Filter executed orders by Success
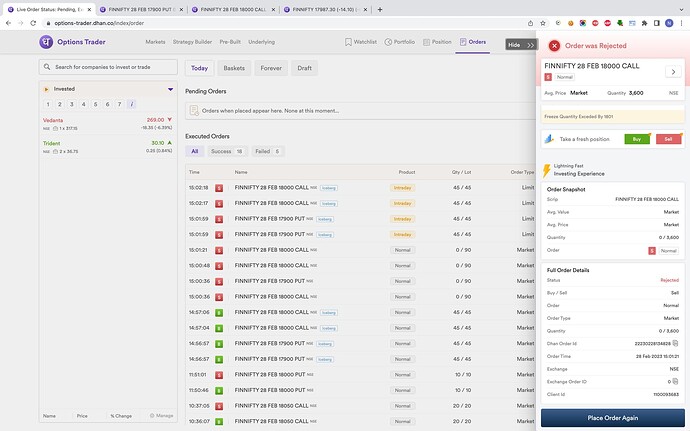This screenshot has width=690, height=431. (227, 151)
